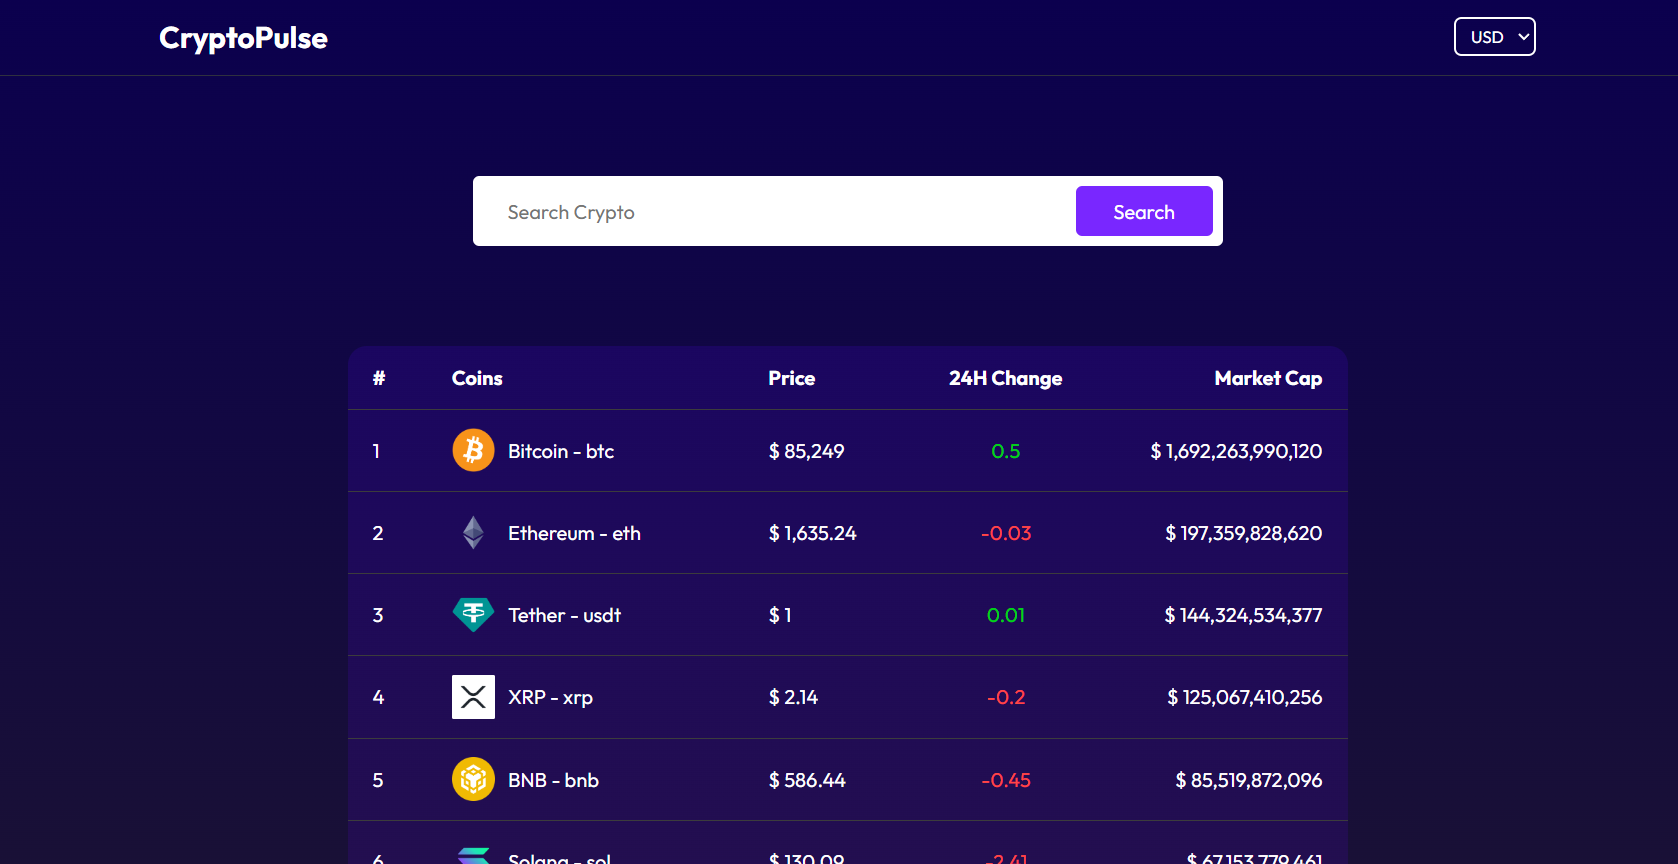Click rank number 3 in Tether row

pos(378,615)
